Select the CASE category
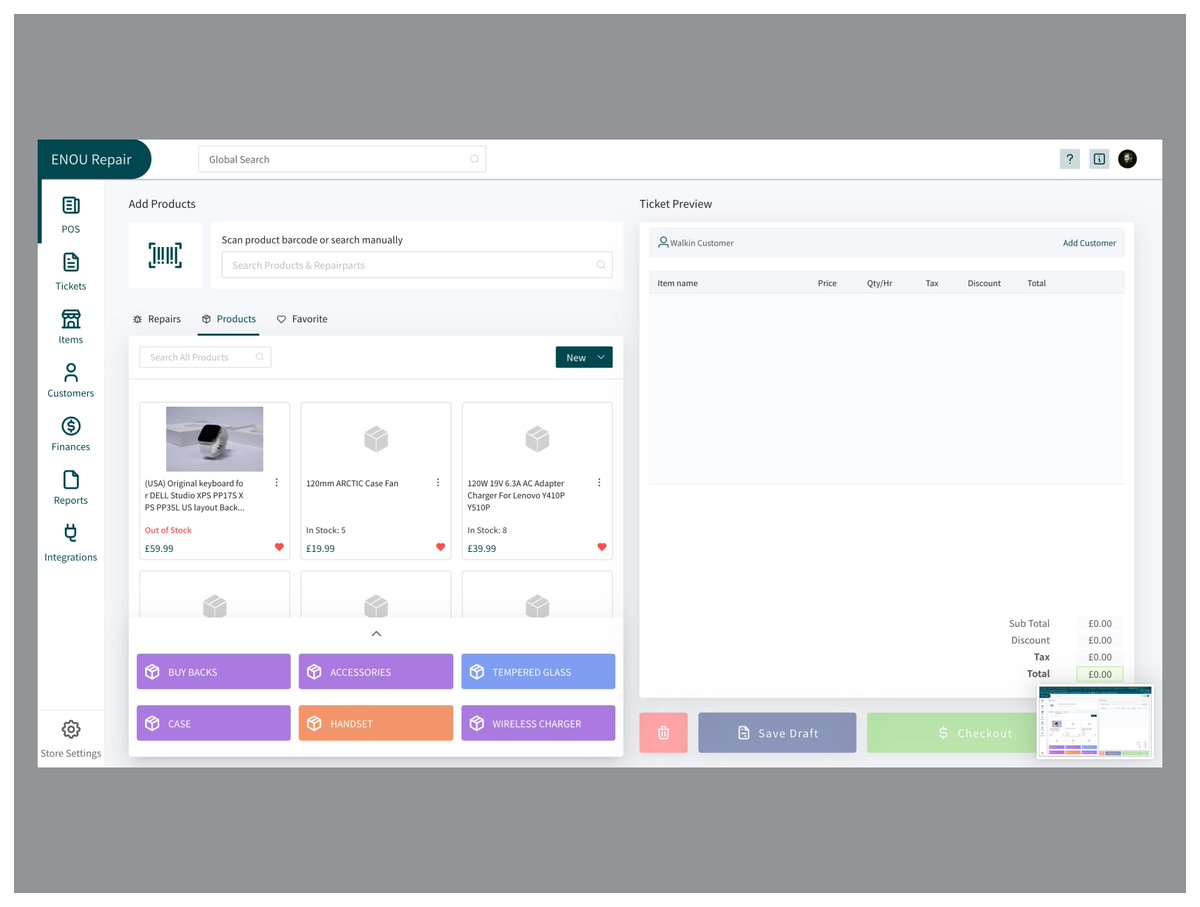 click(214, 723)
